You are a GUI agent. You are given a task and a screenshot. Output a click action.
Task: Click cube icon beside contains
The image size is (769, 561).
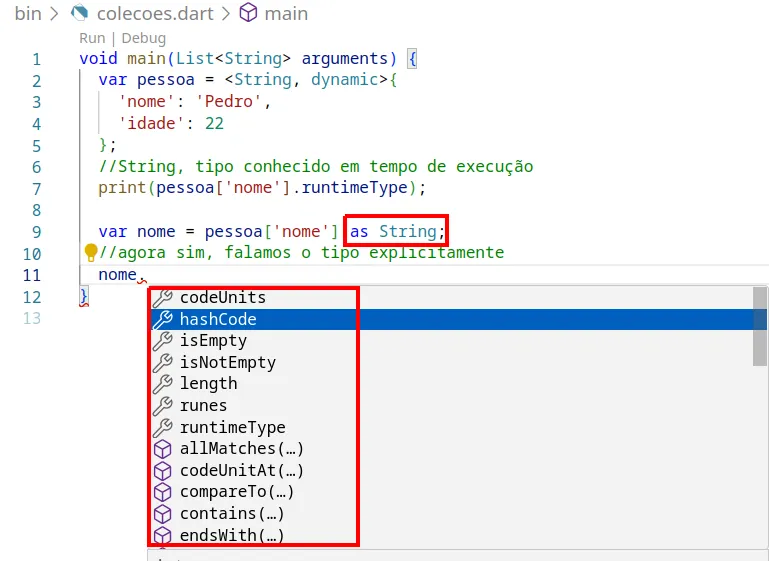(162, 514)
